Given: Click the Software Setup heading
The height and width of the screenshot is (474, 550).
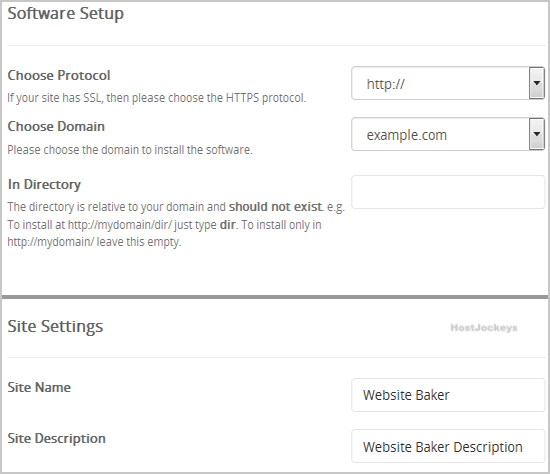Looking at the screenshot, I should tap(66, 14).
